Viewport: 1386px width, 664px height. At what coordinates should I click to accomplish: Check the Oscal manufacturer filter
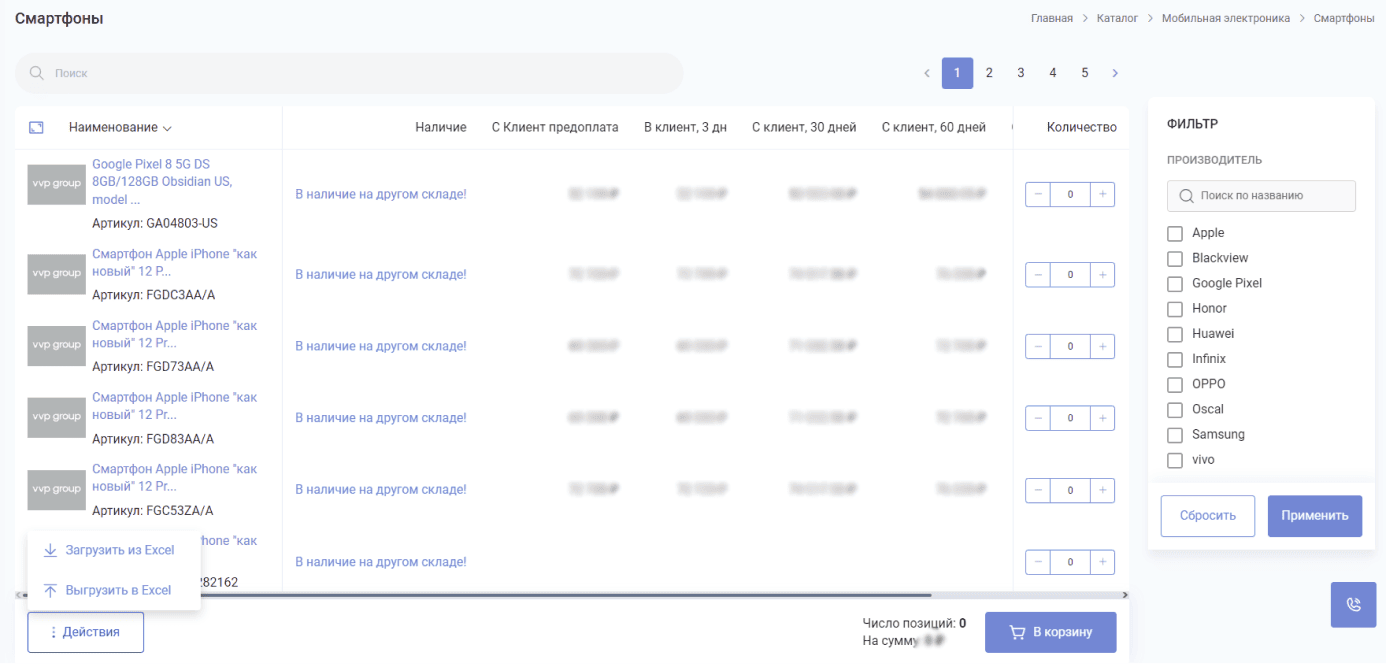click(1175, 410)
